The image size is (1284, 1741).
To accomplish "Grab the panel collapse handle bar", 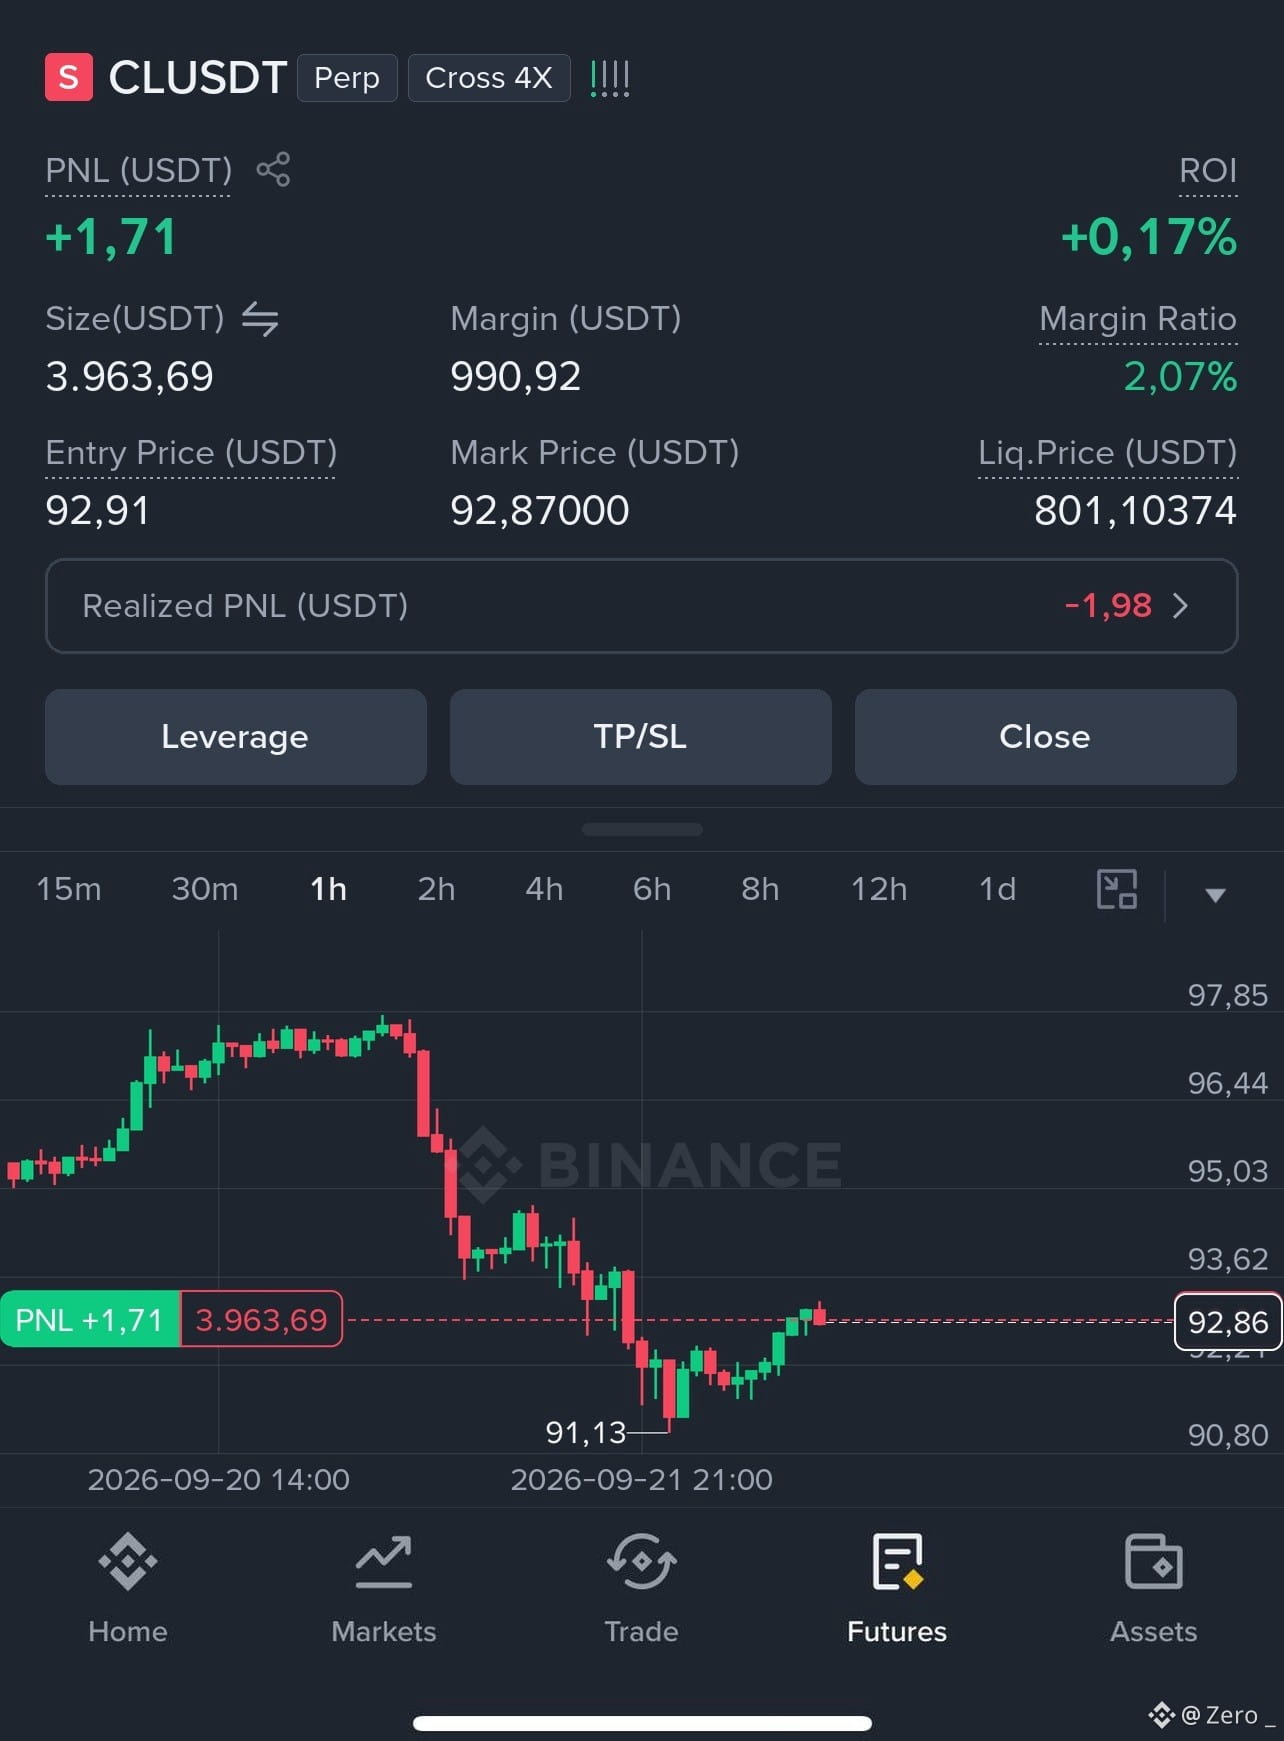I will click(642, 829).
